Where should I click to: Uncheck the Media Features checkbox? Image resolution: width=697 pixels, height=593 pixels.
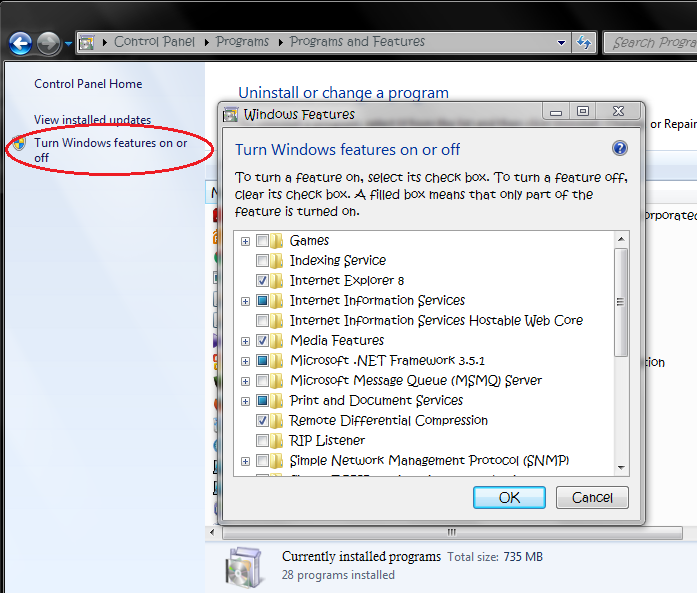(x=262, y=341)
